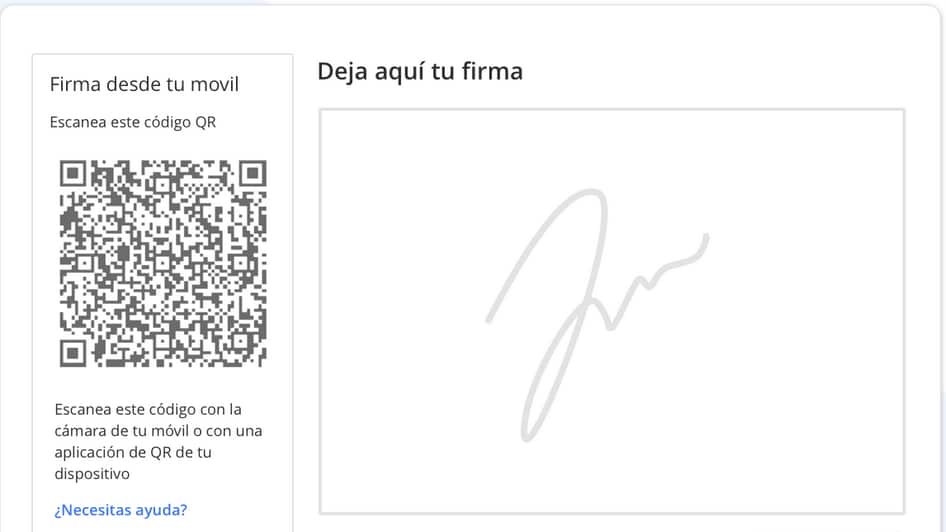
Task: Click the QR code image
Action: tap(163, 264)
